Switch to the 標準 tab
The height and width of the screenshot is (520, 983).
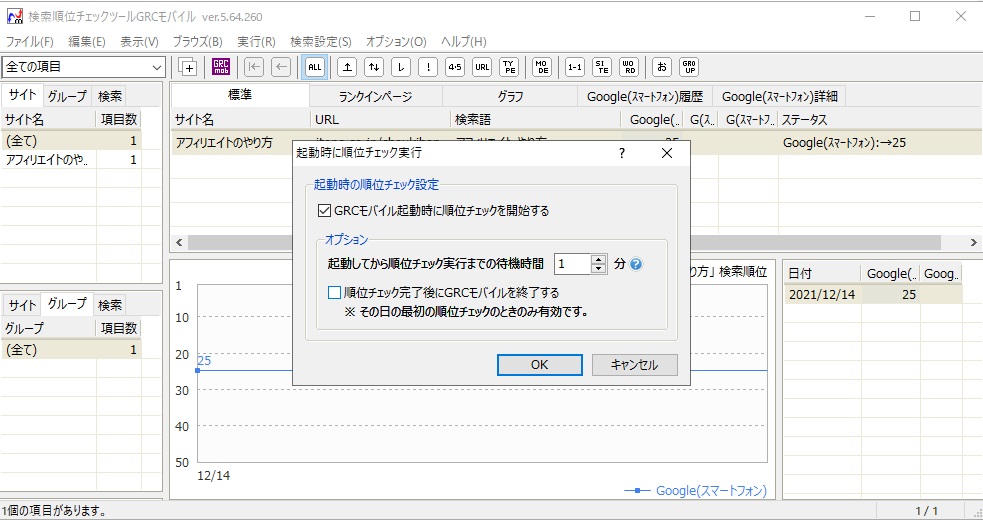240,95
